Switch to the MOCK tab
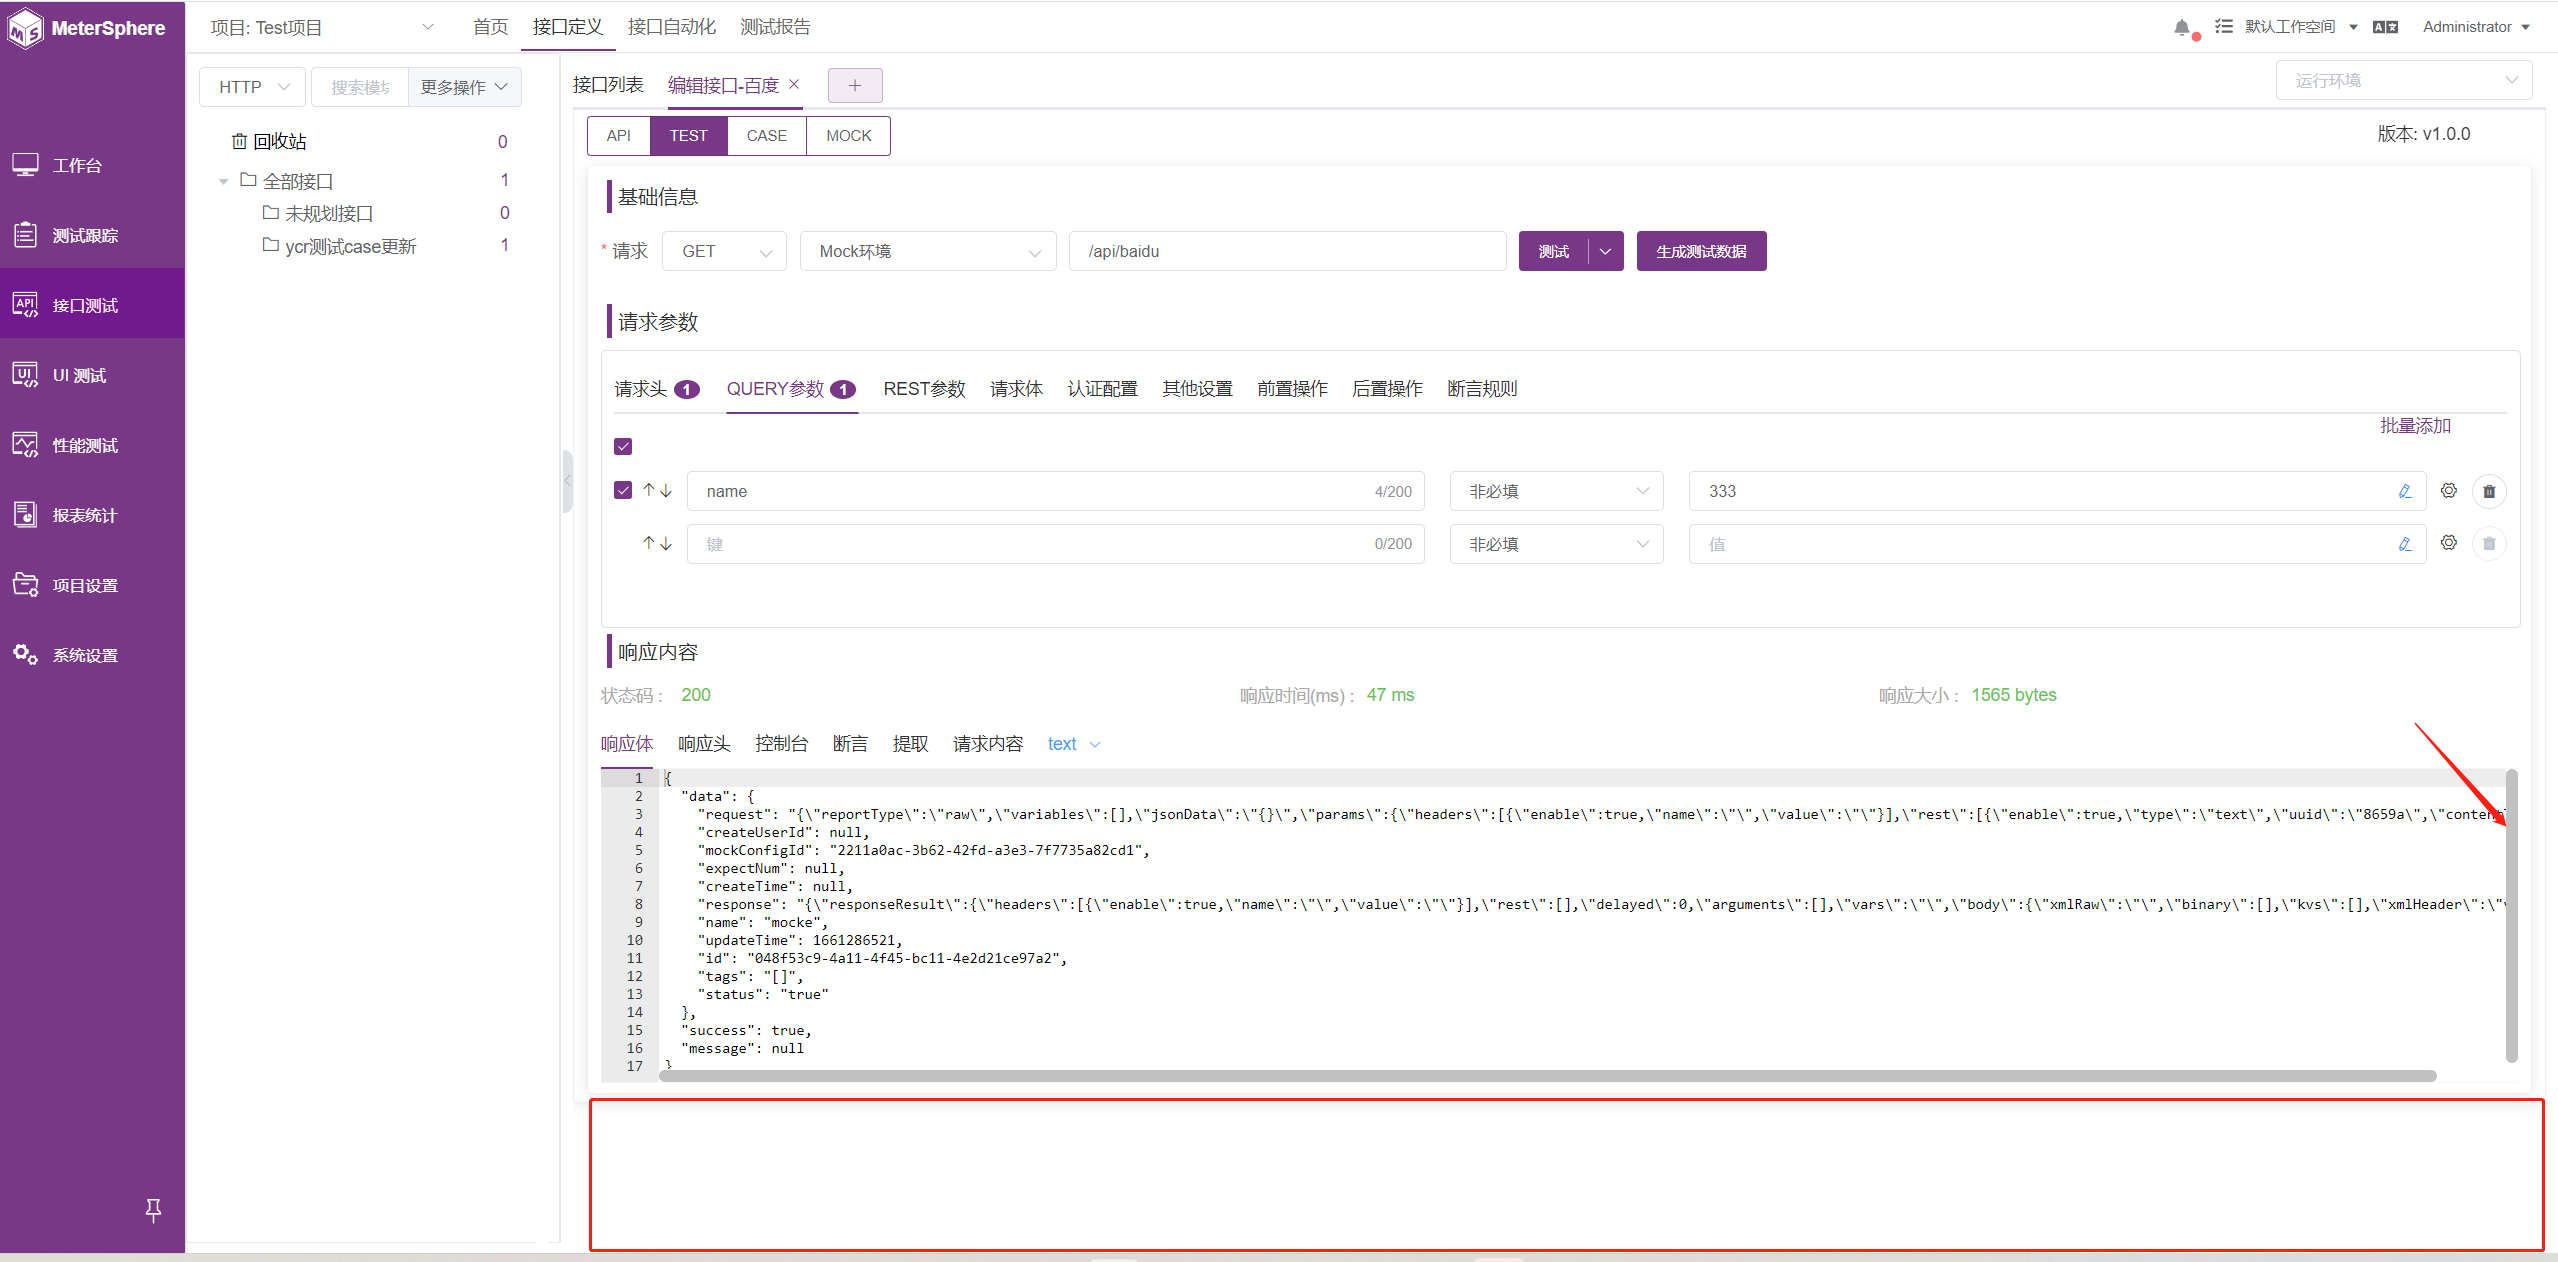 [x=847, y=135]
